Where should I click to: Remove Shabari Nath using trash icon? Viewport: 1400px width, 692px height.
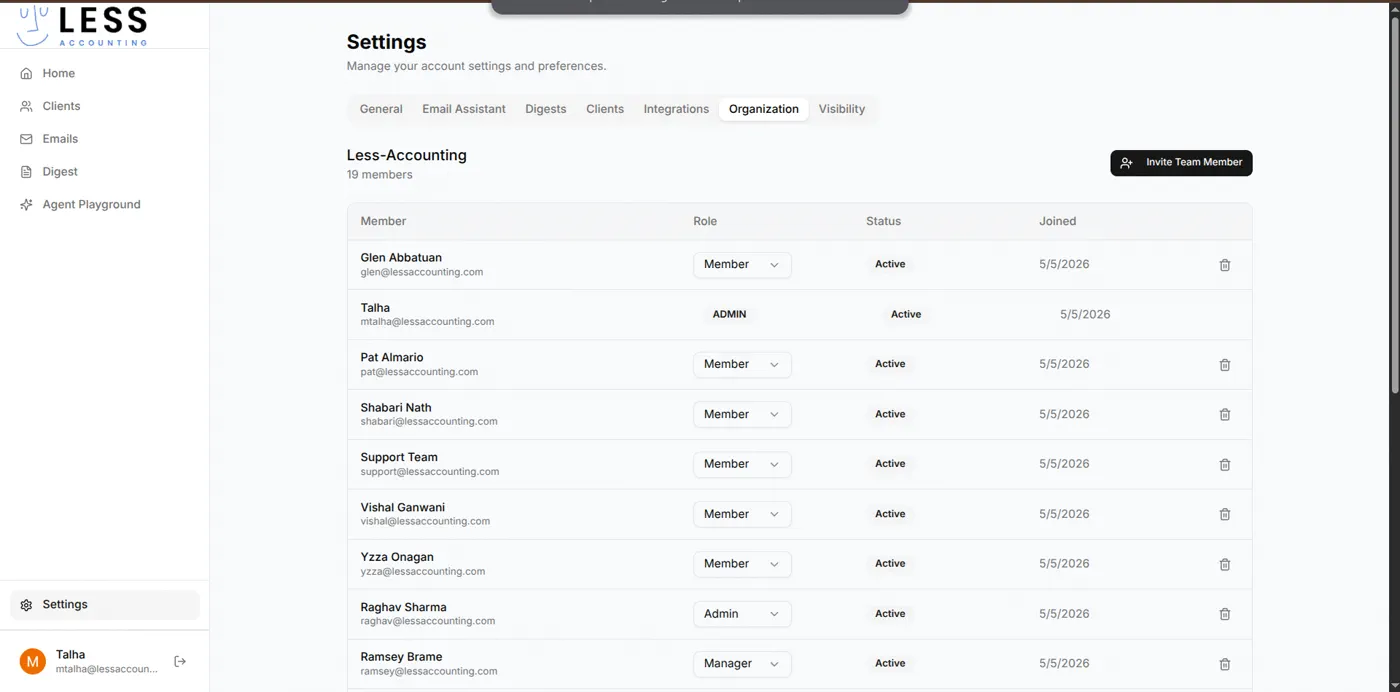pos(1225,414)
